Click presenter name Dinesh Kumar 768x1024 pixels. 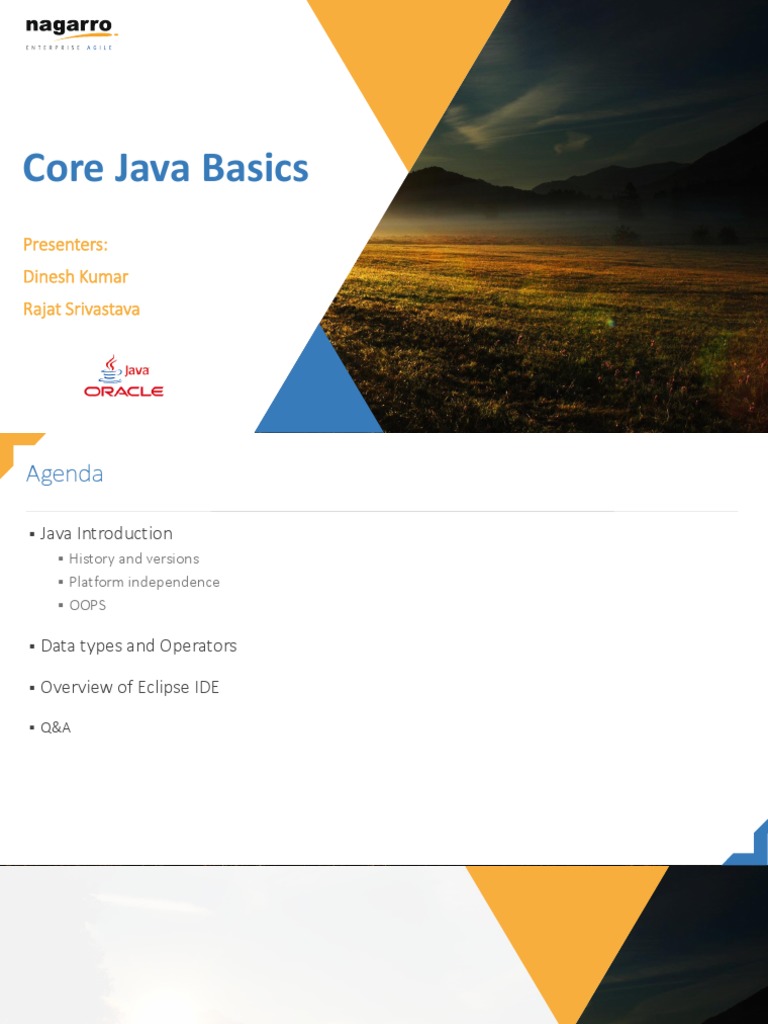click(x=76, y=277)
